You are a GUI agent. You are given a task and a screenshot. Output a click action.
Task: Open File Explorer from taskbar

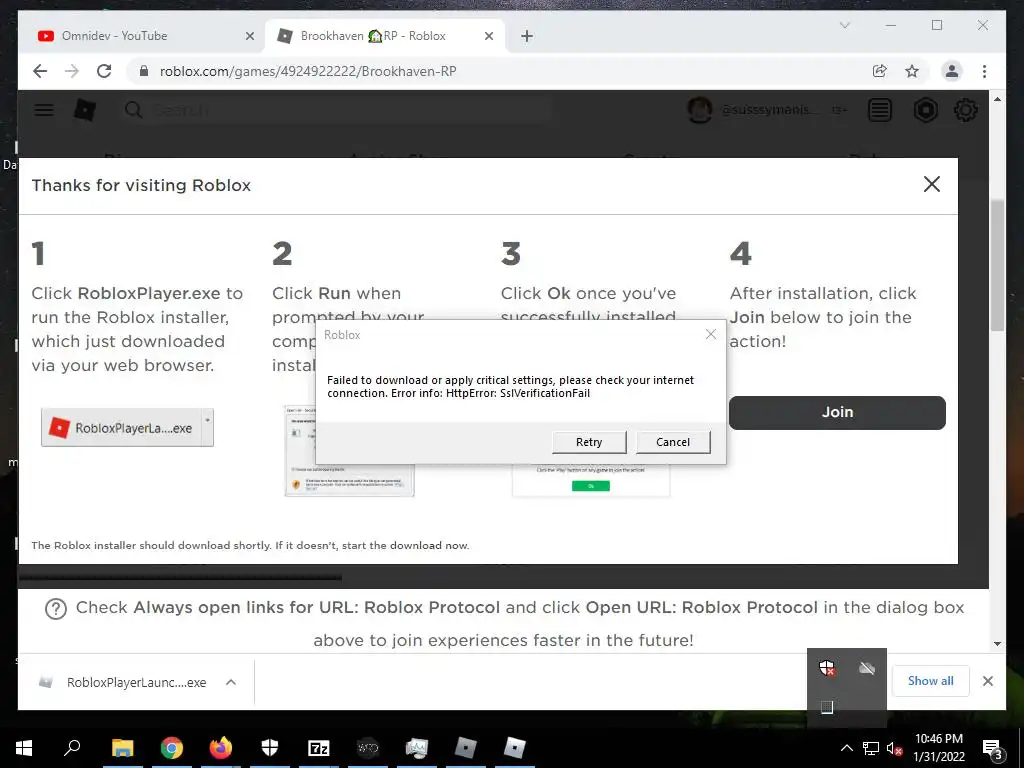122,748
